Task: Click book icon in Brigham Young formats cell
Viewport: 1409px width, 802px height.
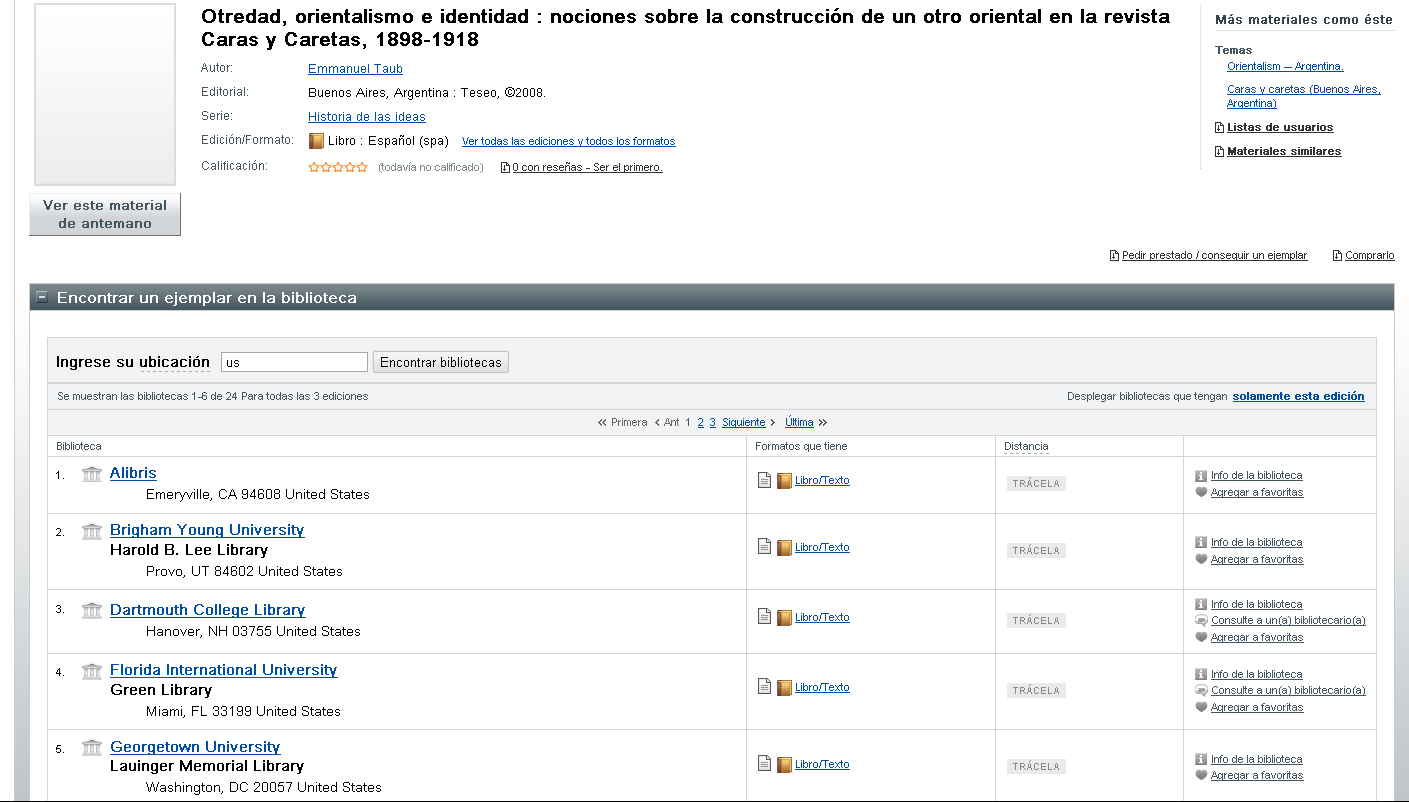Action: [784, 548]
